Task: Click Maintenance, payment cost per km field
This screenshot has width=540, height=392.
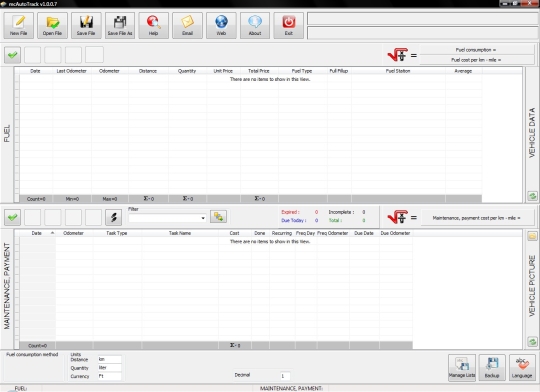Action: (x=477, y=218)
